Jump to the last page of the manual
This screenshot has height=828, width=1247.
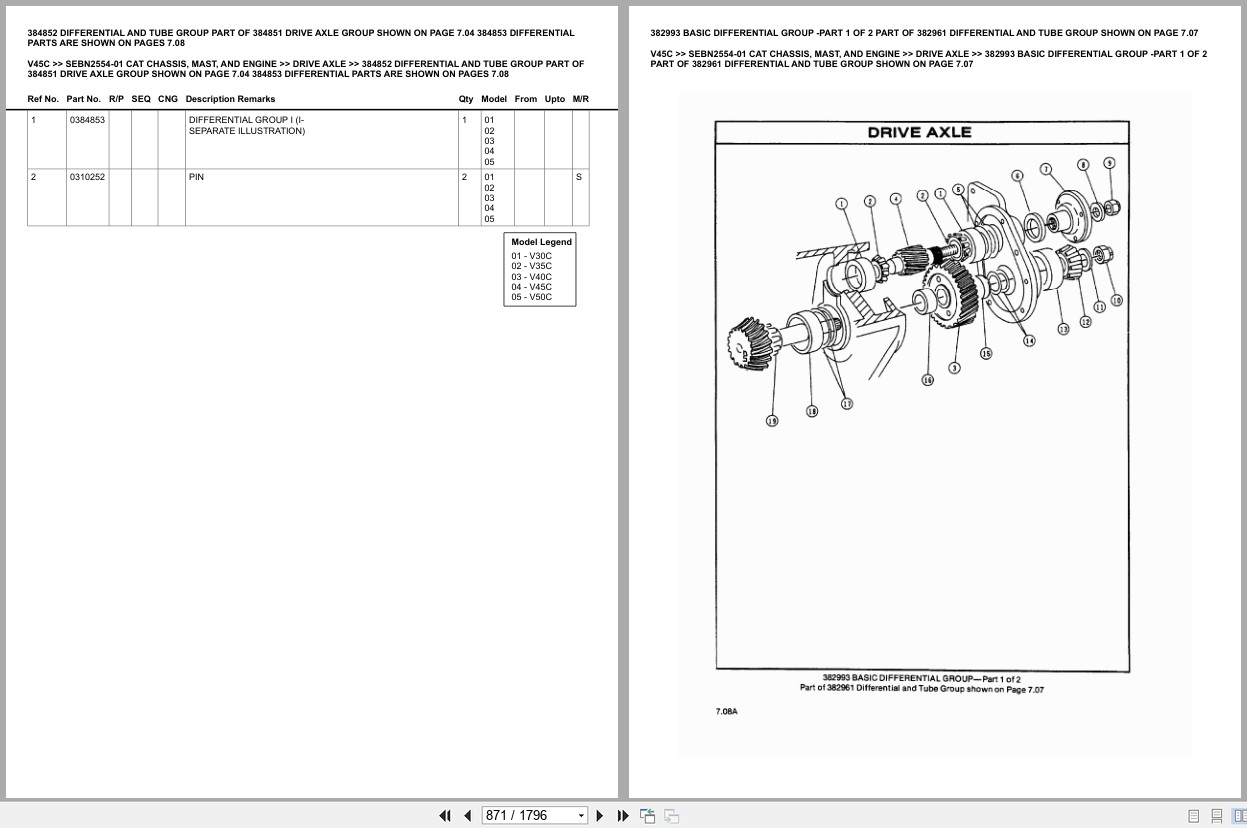click(623, 815)
